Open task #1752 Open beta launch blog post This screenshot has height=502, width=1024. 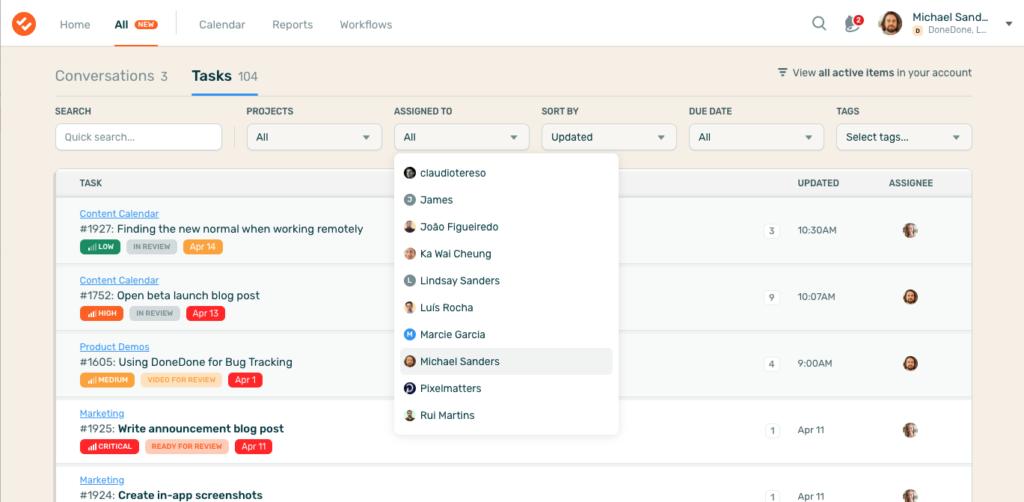tap(170, 296)
